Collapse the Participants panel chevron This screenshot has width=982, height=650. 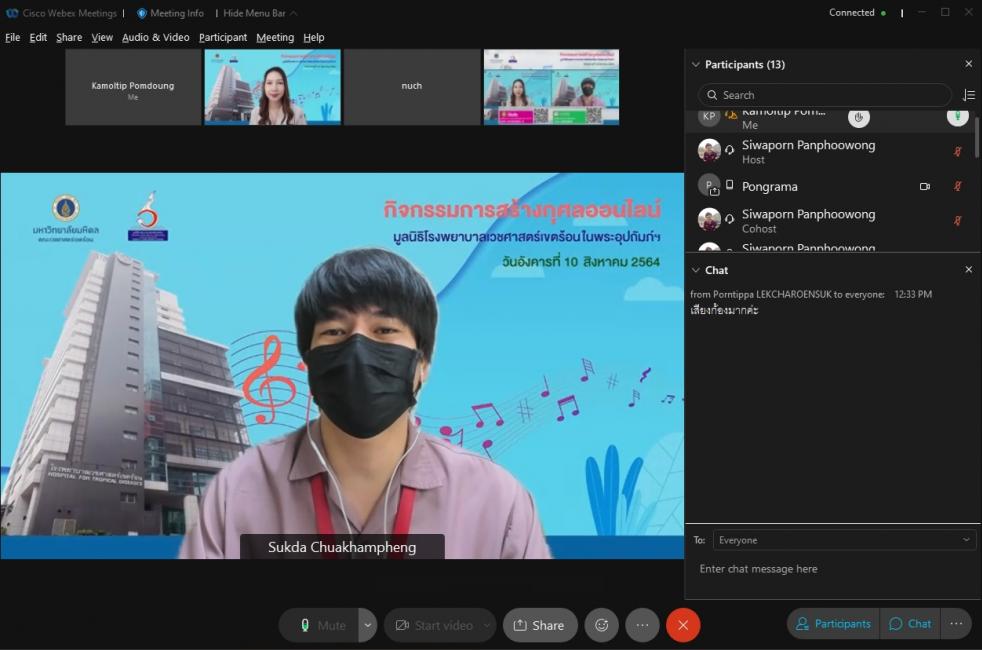[x=695, y=64]
